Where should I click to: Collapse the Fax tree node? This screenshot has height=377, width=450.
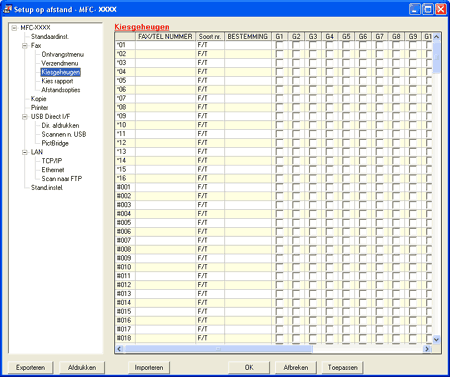pos(25,46)
